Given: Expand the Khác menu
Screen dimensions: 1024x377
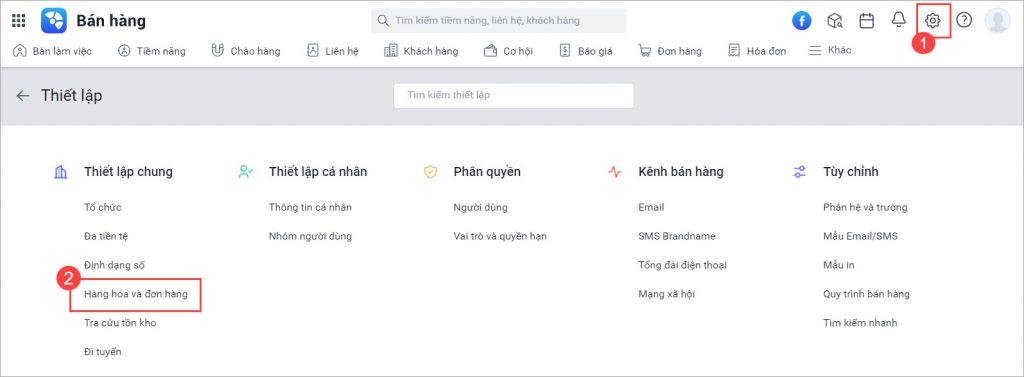Looking at the screenshot, I should tap(830, 50).
